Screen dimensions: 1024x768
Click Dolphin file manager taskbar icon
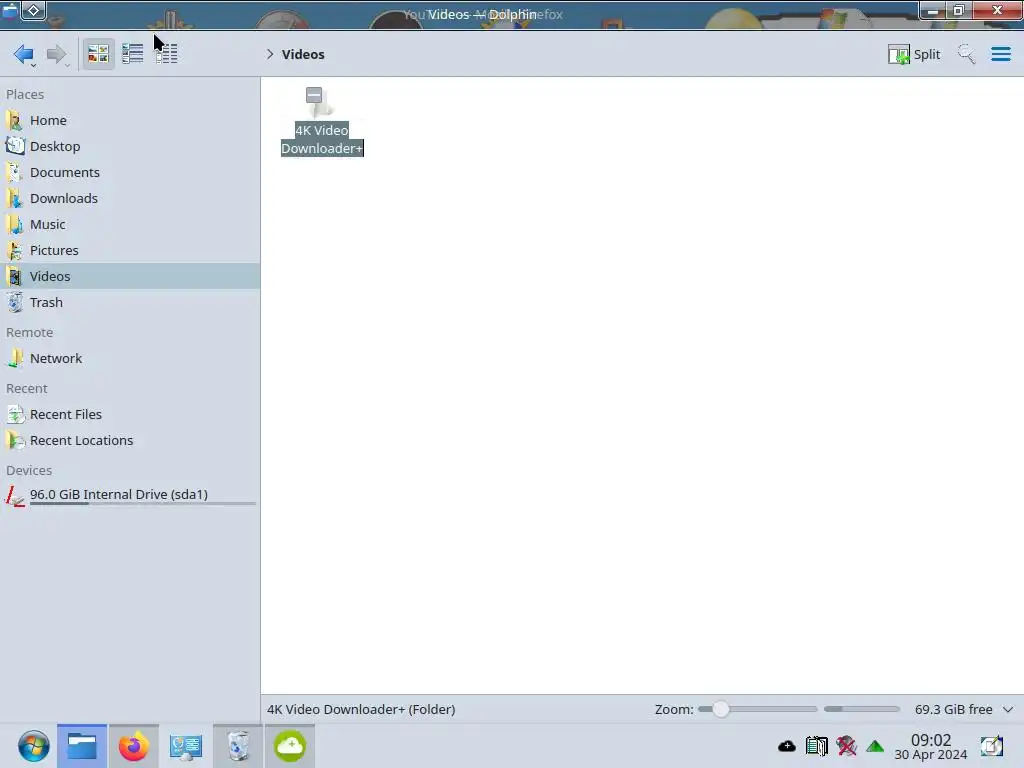[82, 746]
